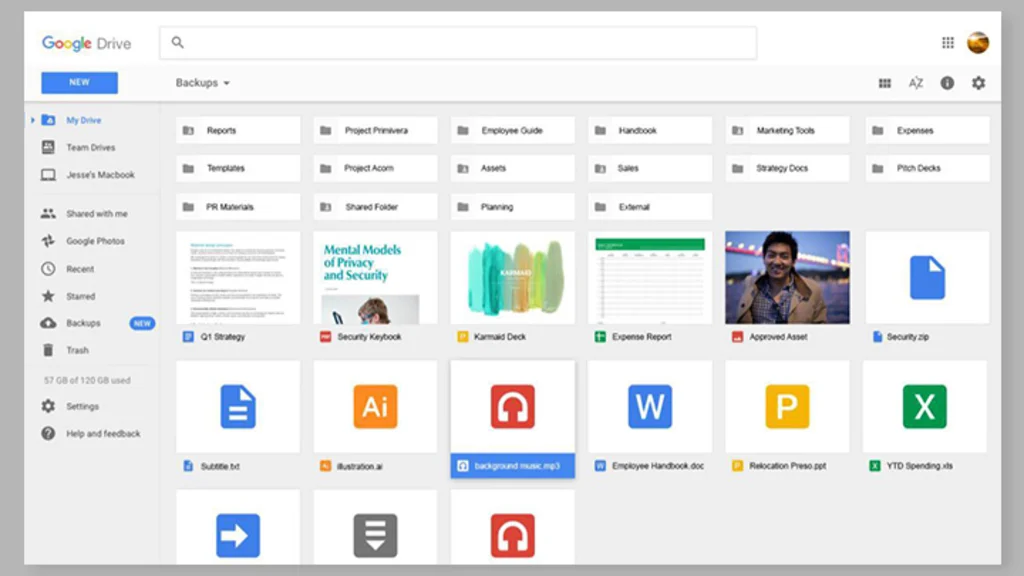This screenshot has height=576, width=1024.
Task: Open the Google apps grid launcher
Action: coord(947,42)
